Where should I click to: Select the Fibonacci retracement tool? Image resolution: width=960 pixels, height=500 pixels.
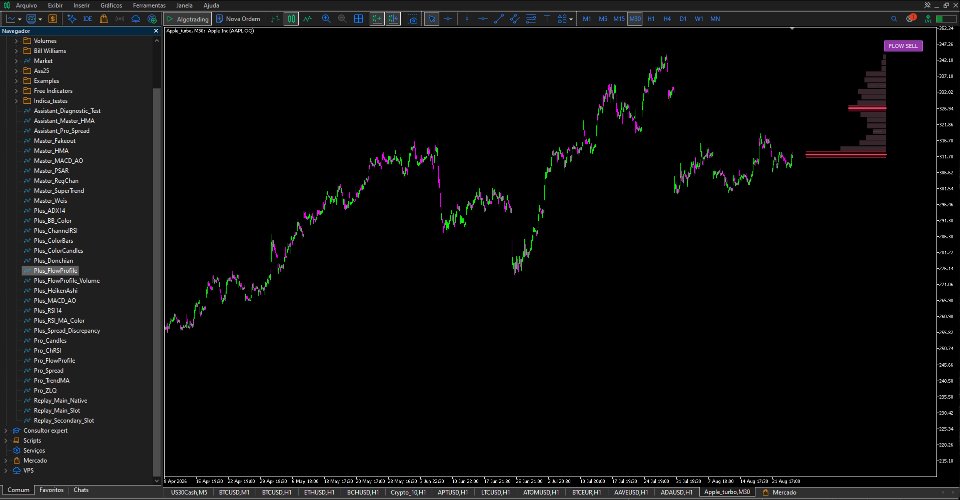pos(531,19)
